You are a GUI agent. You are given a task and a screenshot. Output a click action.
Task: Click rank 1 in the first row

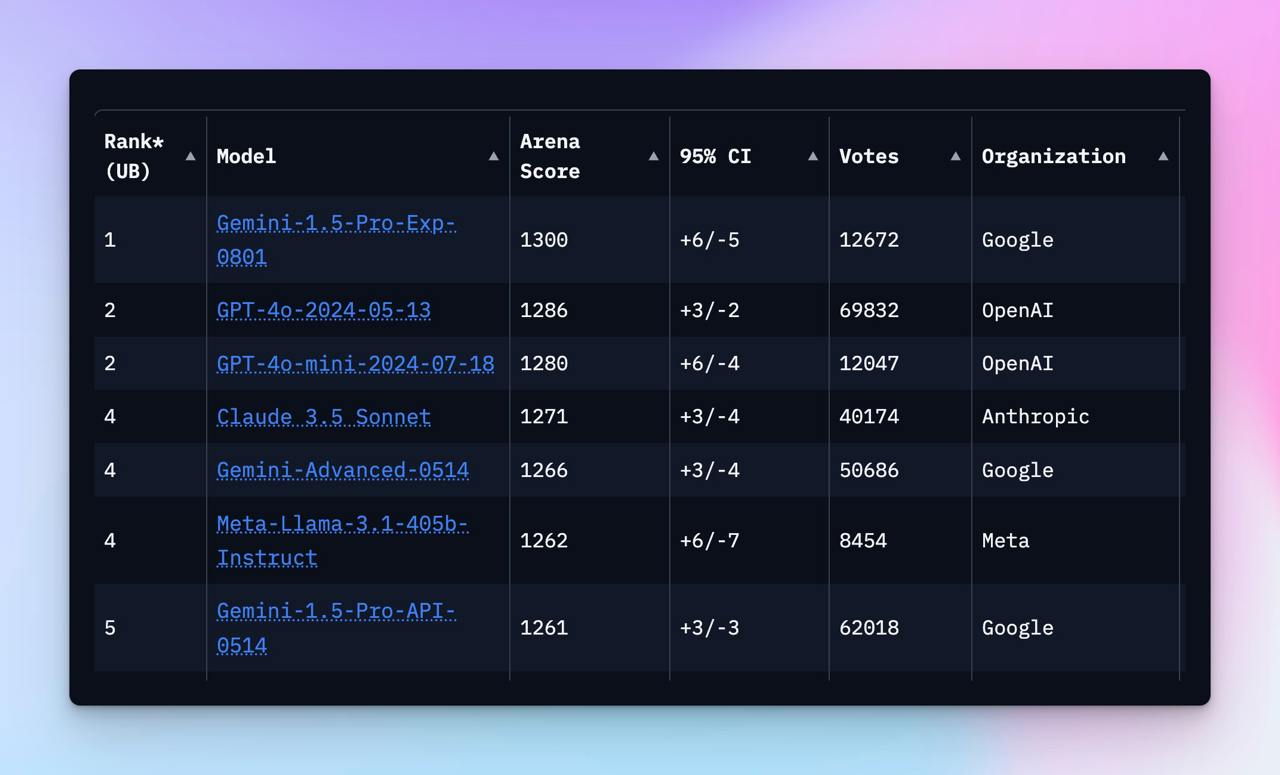tap(110, 240)
